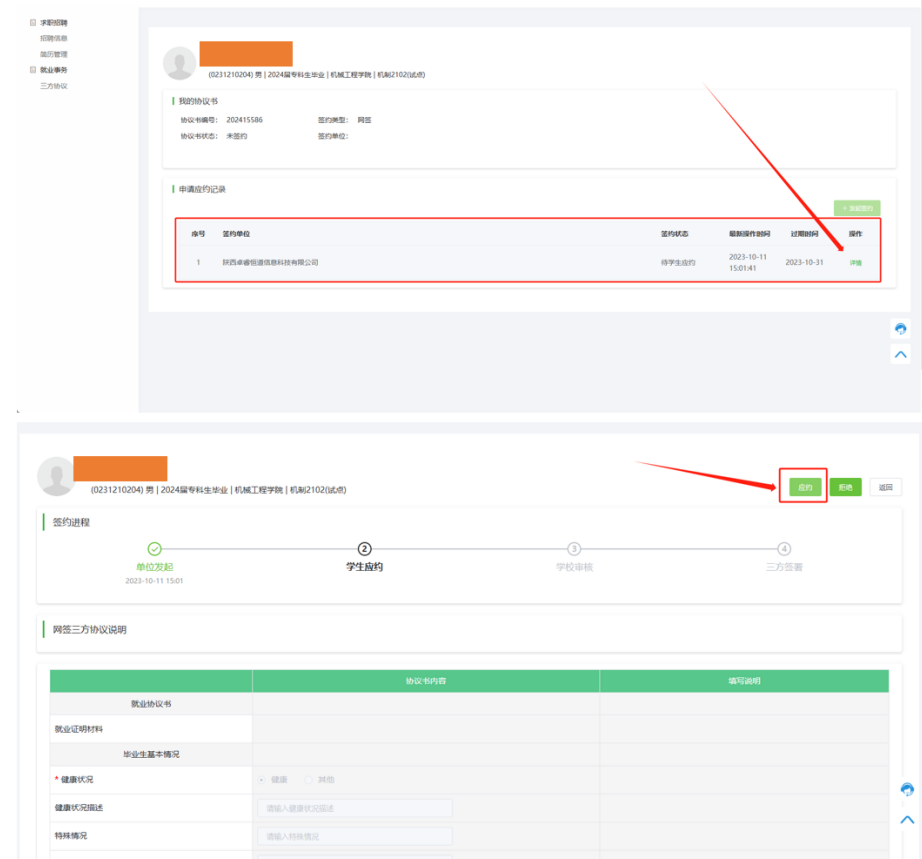Screen dimensions: 922x859
Task: Click the 网签三方协议说明 section heading
Action: (89, 630)
